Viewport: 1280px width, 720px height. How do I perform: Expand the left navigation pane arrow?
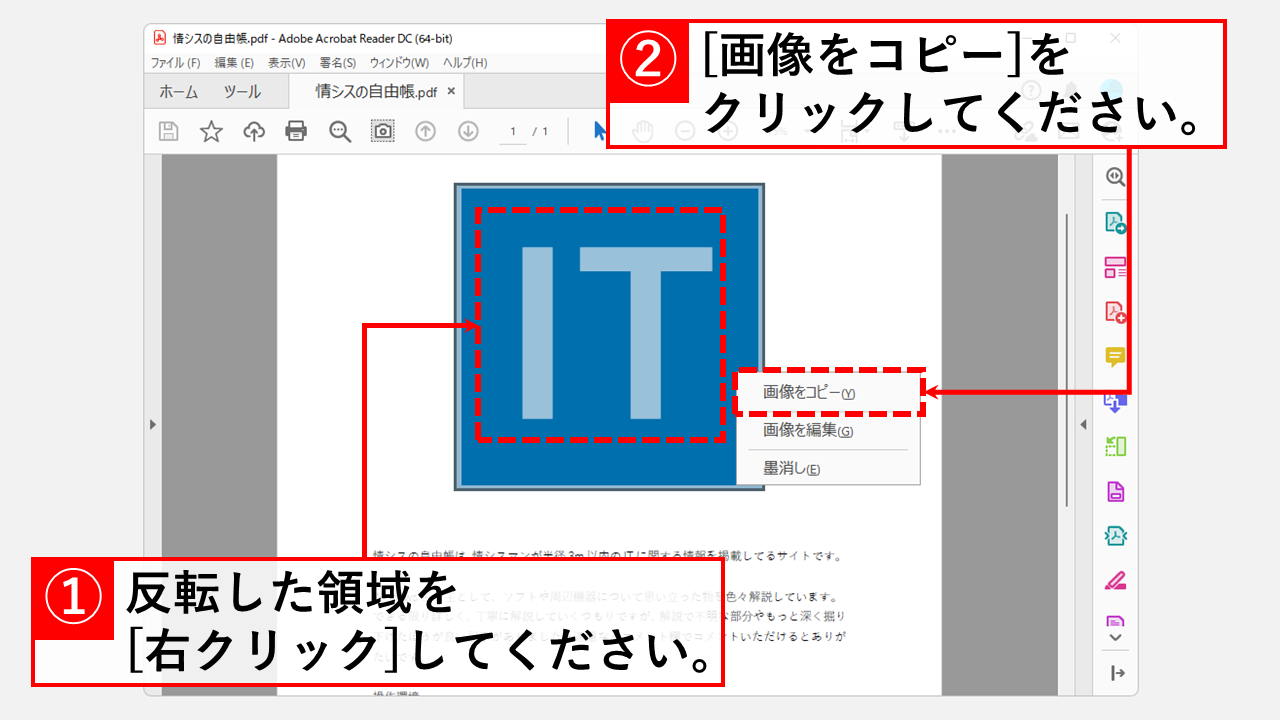pyautogui.click(x=153, y=425)
